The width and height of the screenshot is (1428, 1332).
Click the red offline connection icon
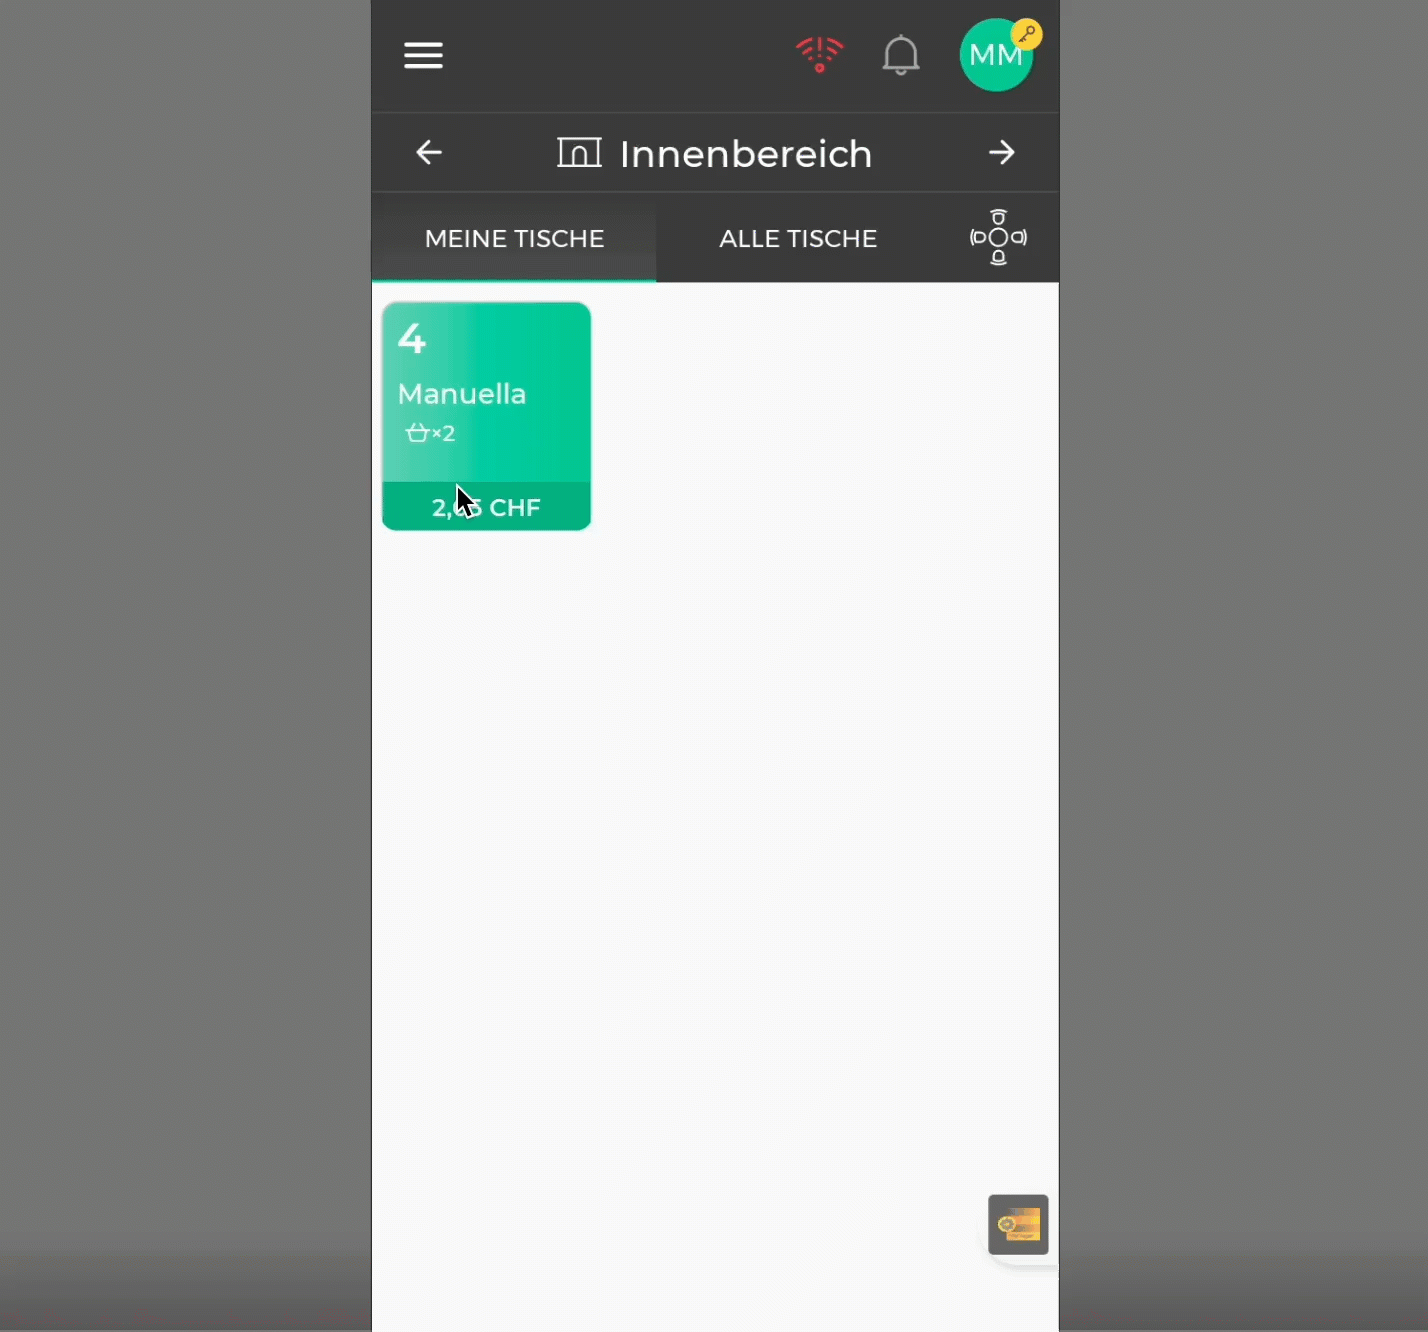[819, 54]
